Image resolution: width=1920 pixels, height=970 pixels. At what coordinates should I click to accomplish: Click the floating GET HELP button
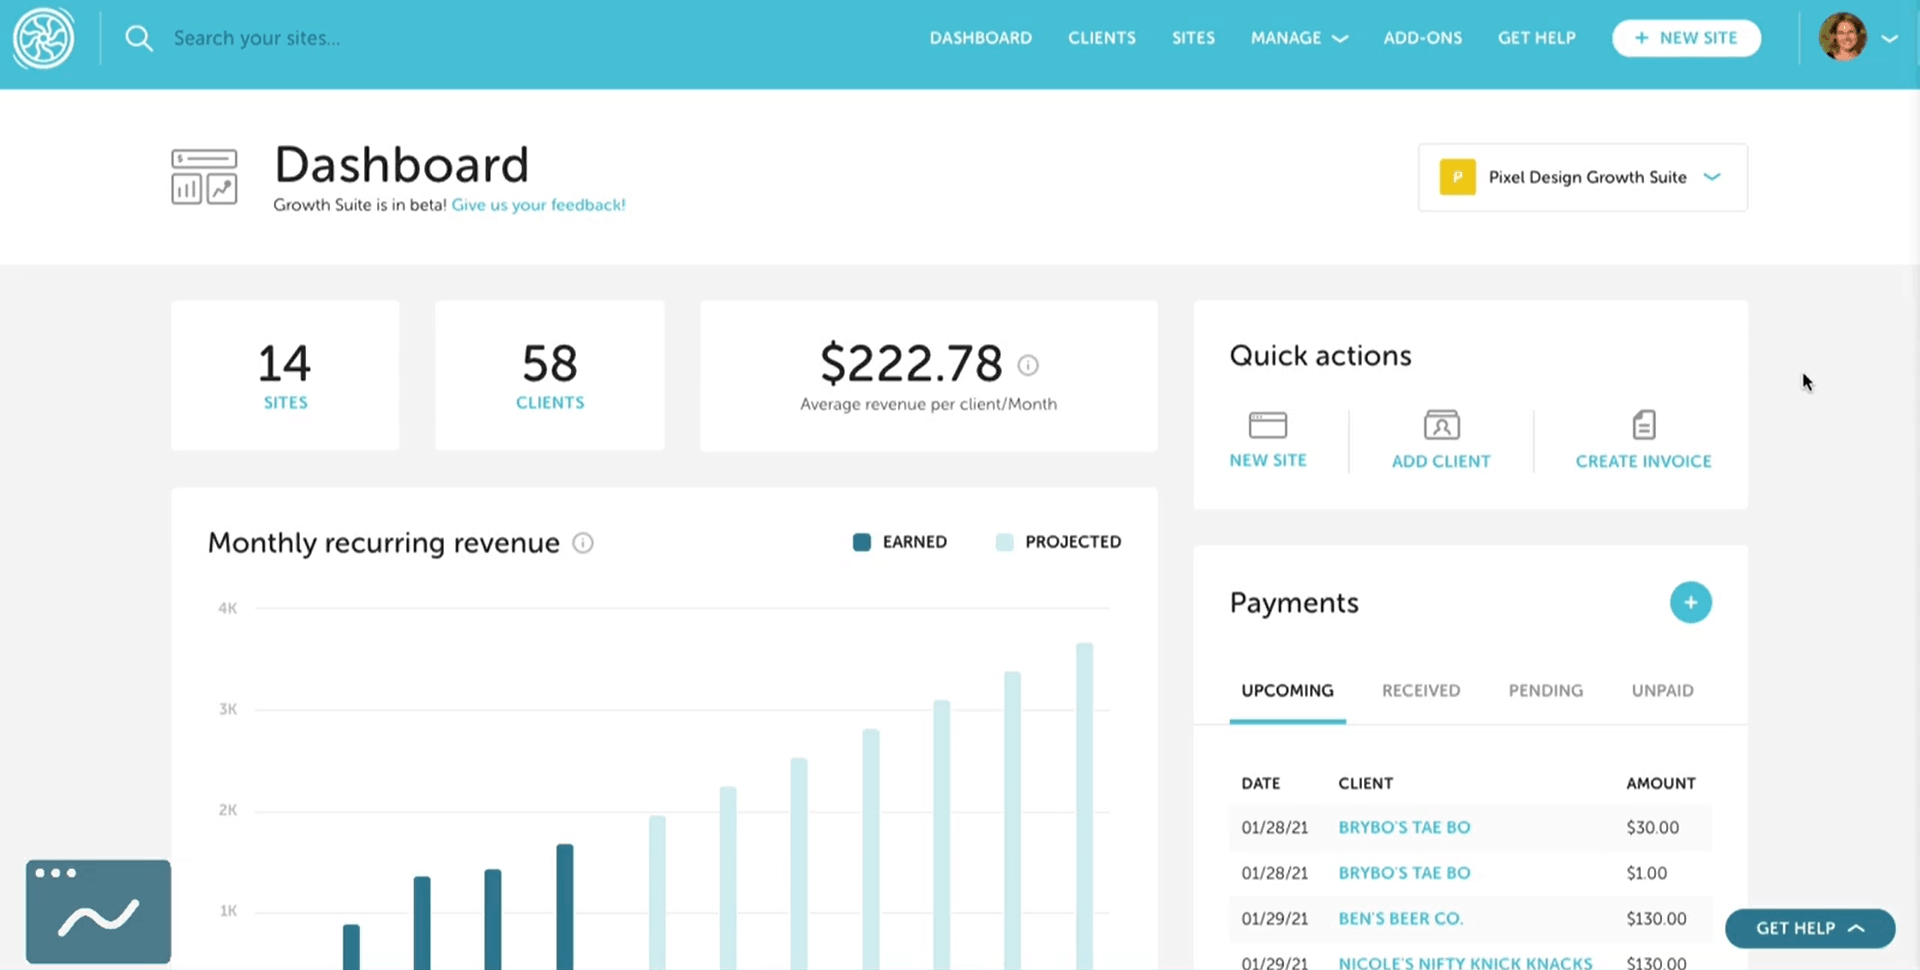point(1810,928)
